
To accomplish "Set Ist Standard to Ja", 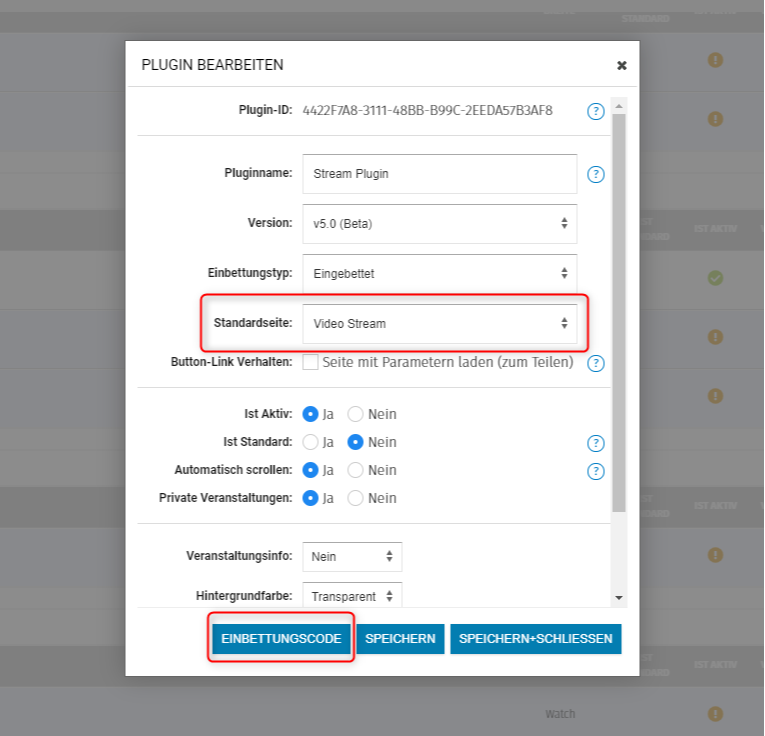I will coord(310,442).
